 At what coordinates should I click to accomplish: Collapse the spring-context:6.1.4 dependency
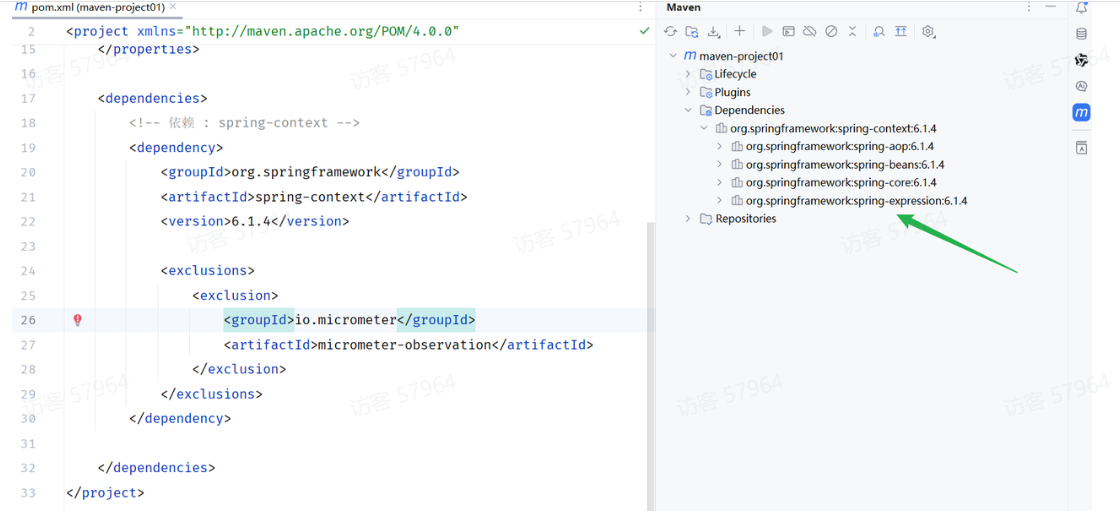(x=704, y=129)
